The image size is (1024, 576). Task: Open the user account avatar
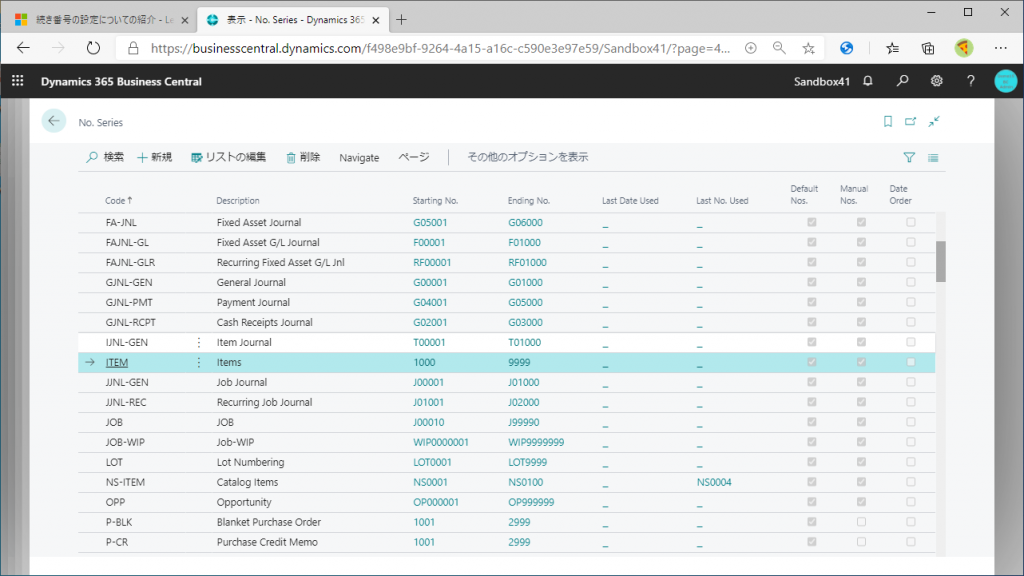point(1006,81)
